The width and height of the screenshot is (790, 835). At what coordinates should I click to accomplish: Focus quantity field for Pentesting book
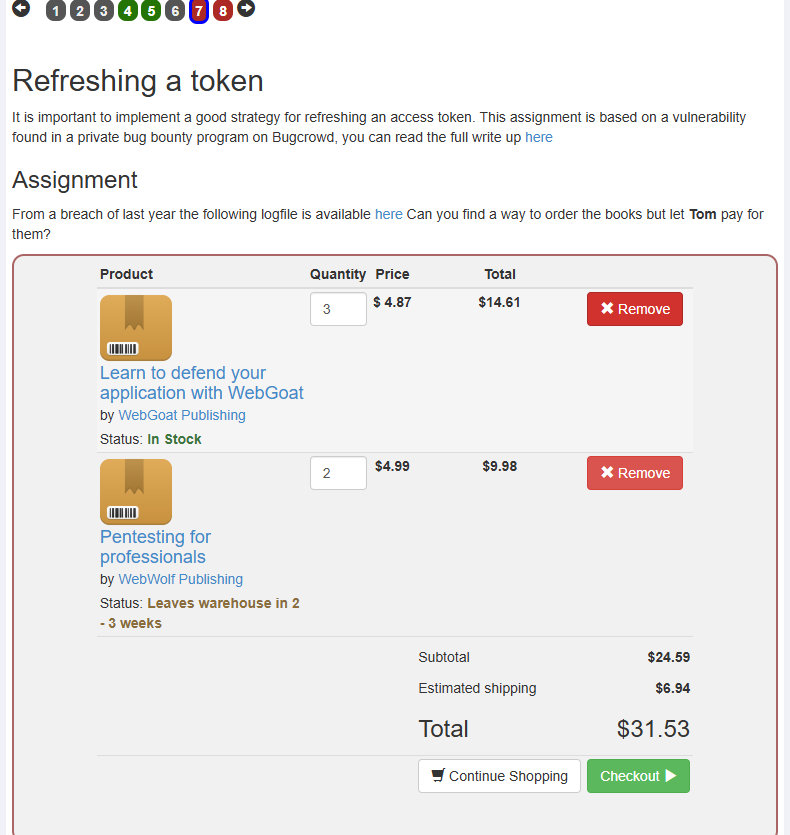click(x=338, y=473)
